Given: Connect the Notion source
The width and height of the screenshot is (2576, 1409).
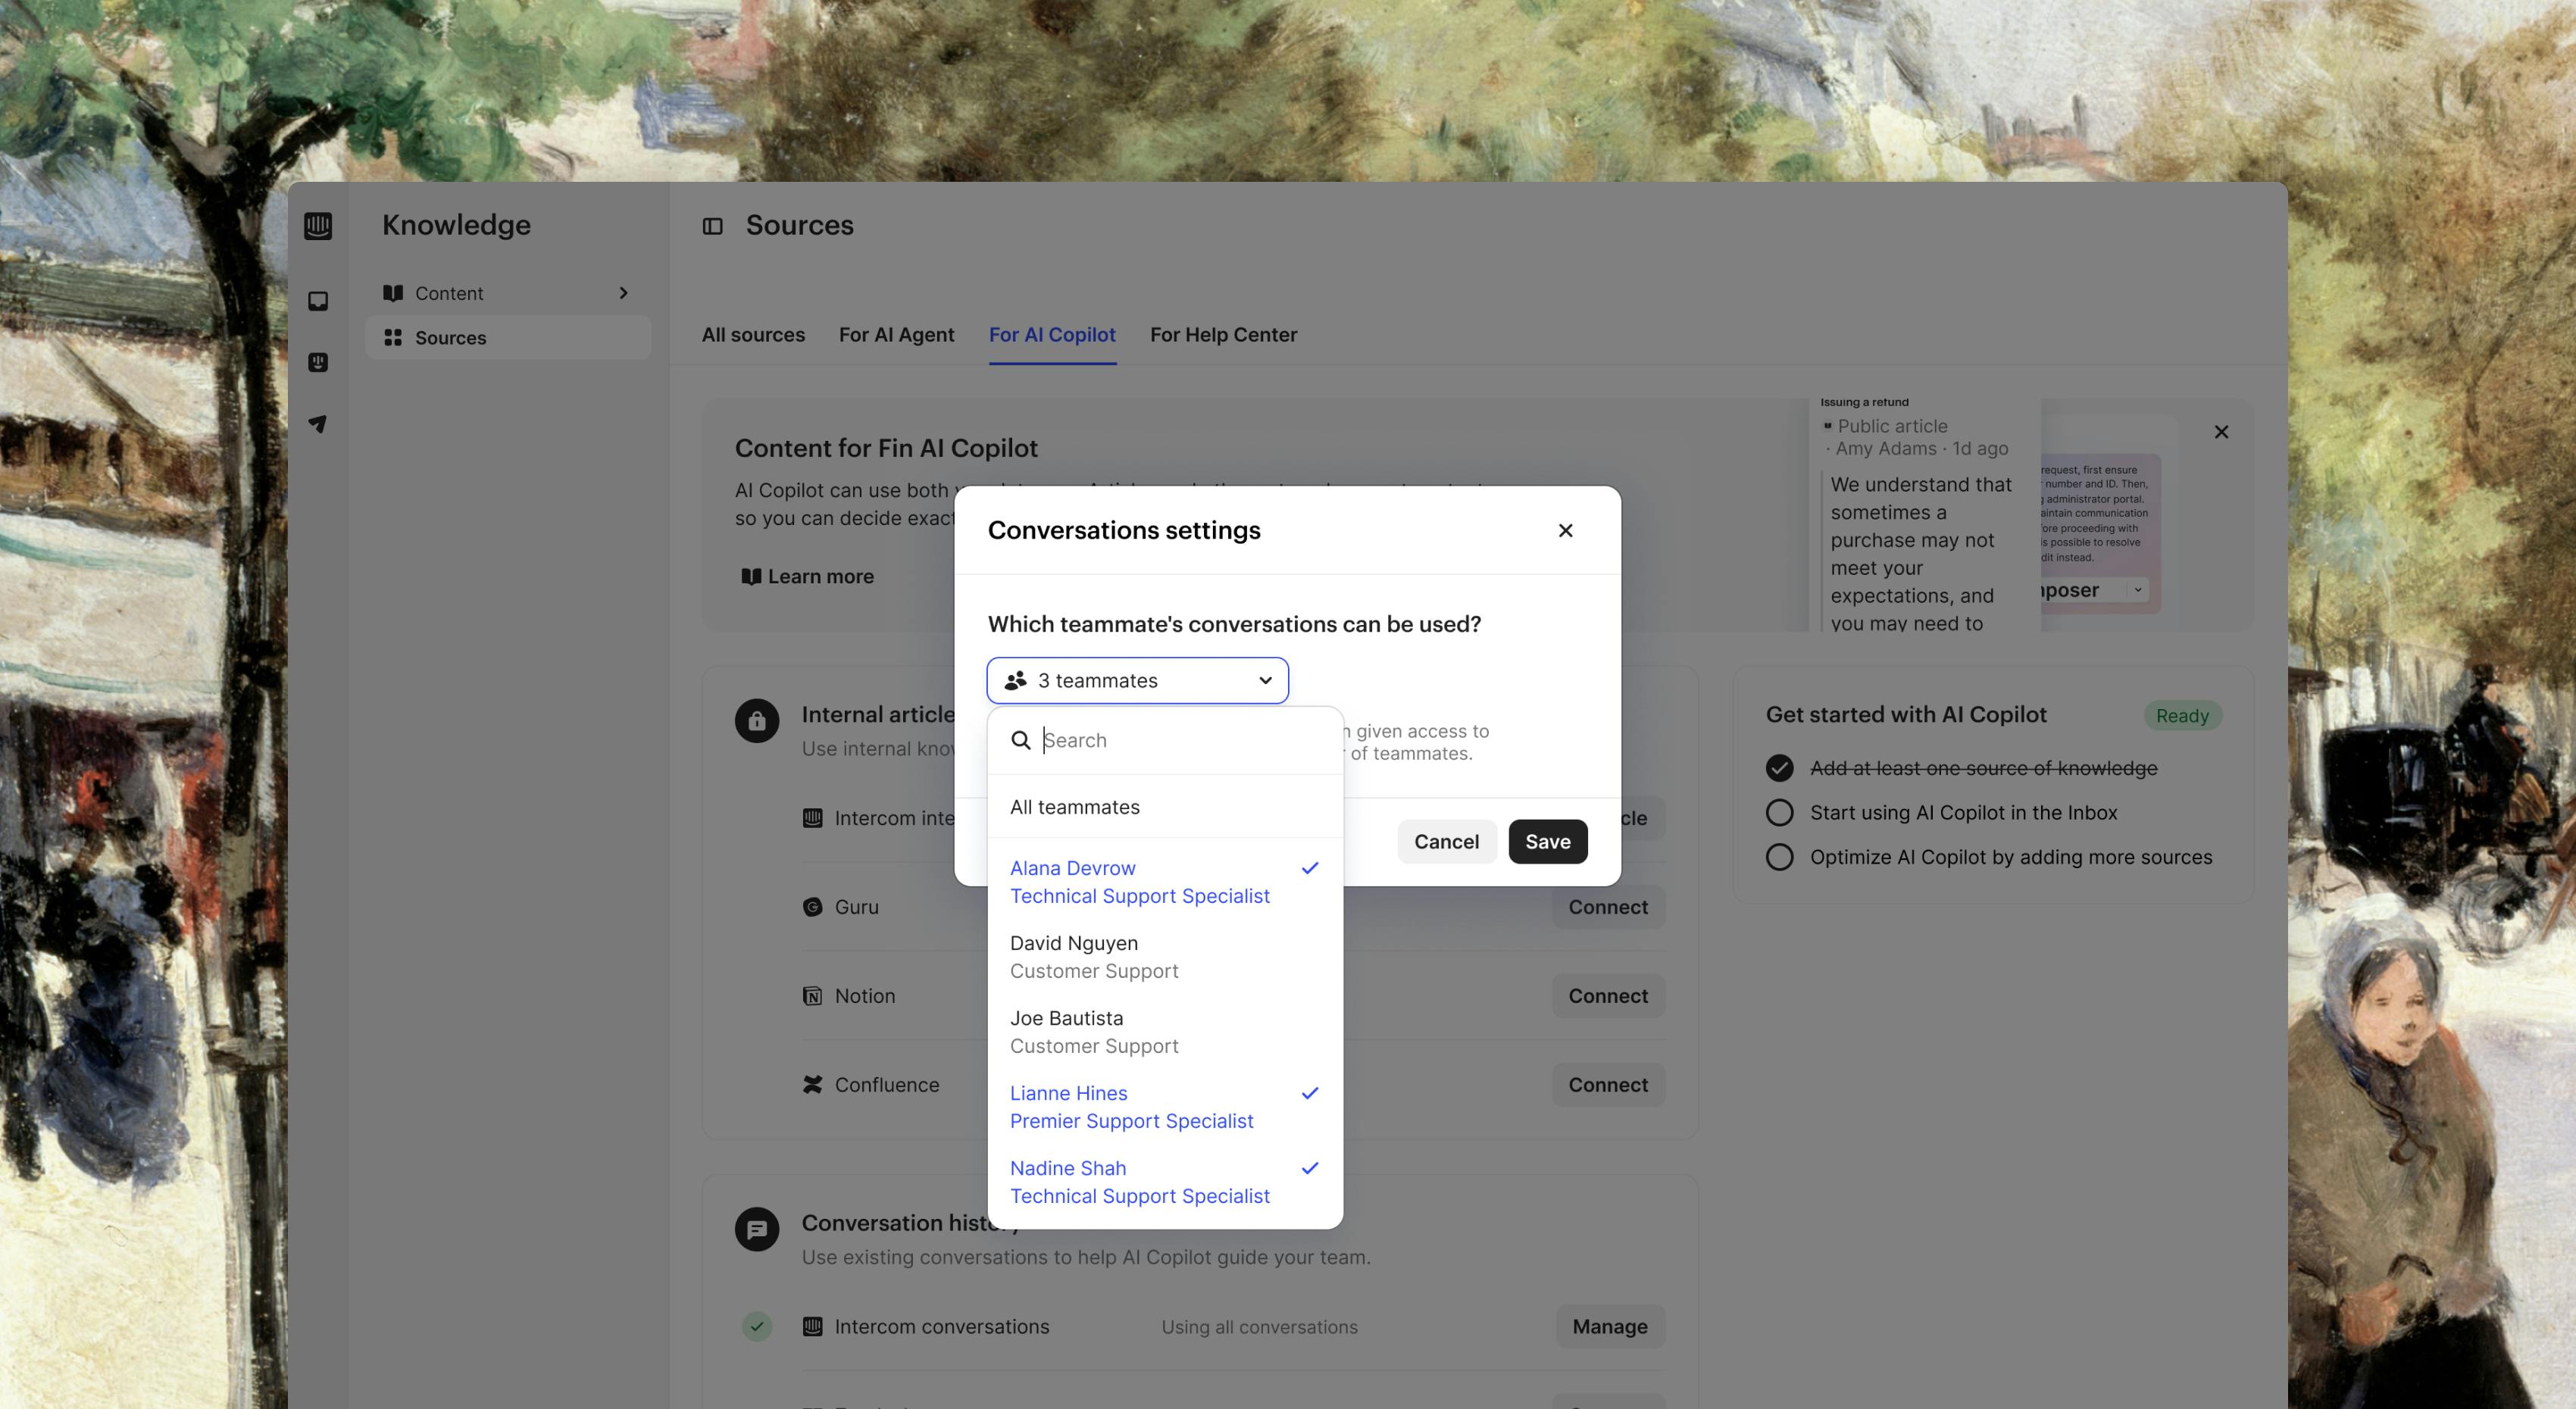Looking at the screenshot, I should (x=1608, y=996).
